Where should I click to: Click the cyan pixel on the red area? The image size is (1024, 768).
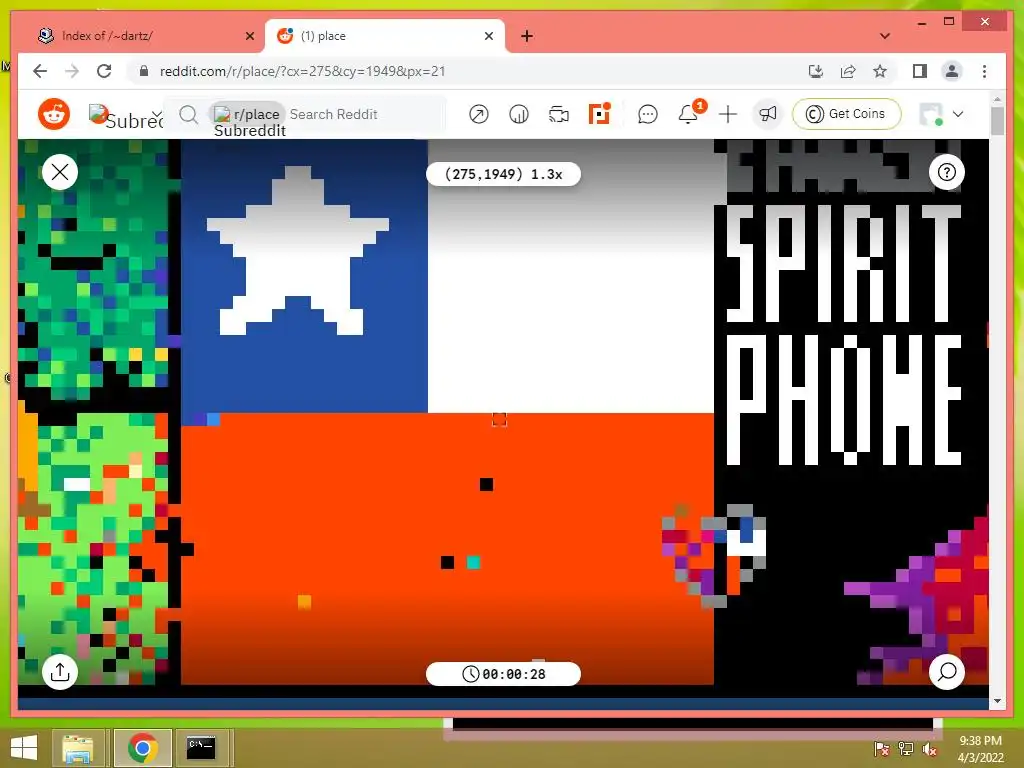(x=473, y=562)
